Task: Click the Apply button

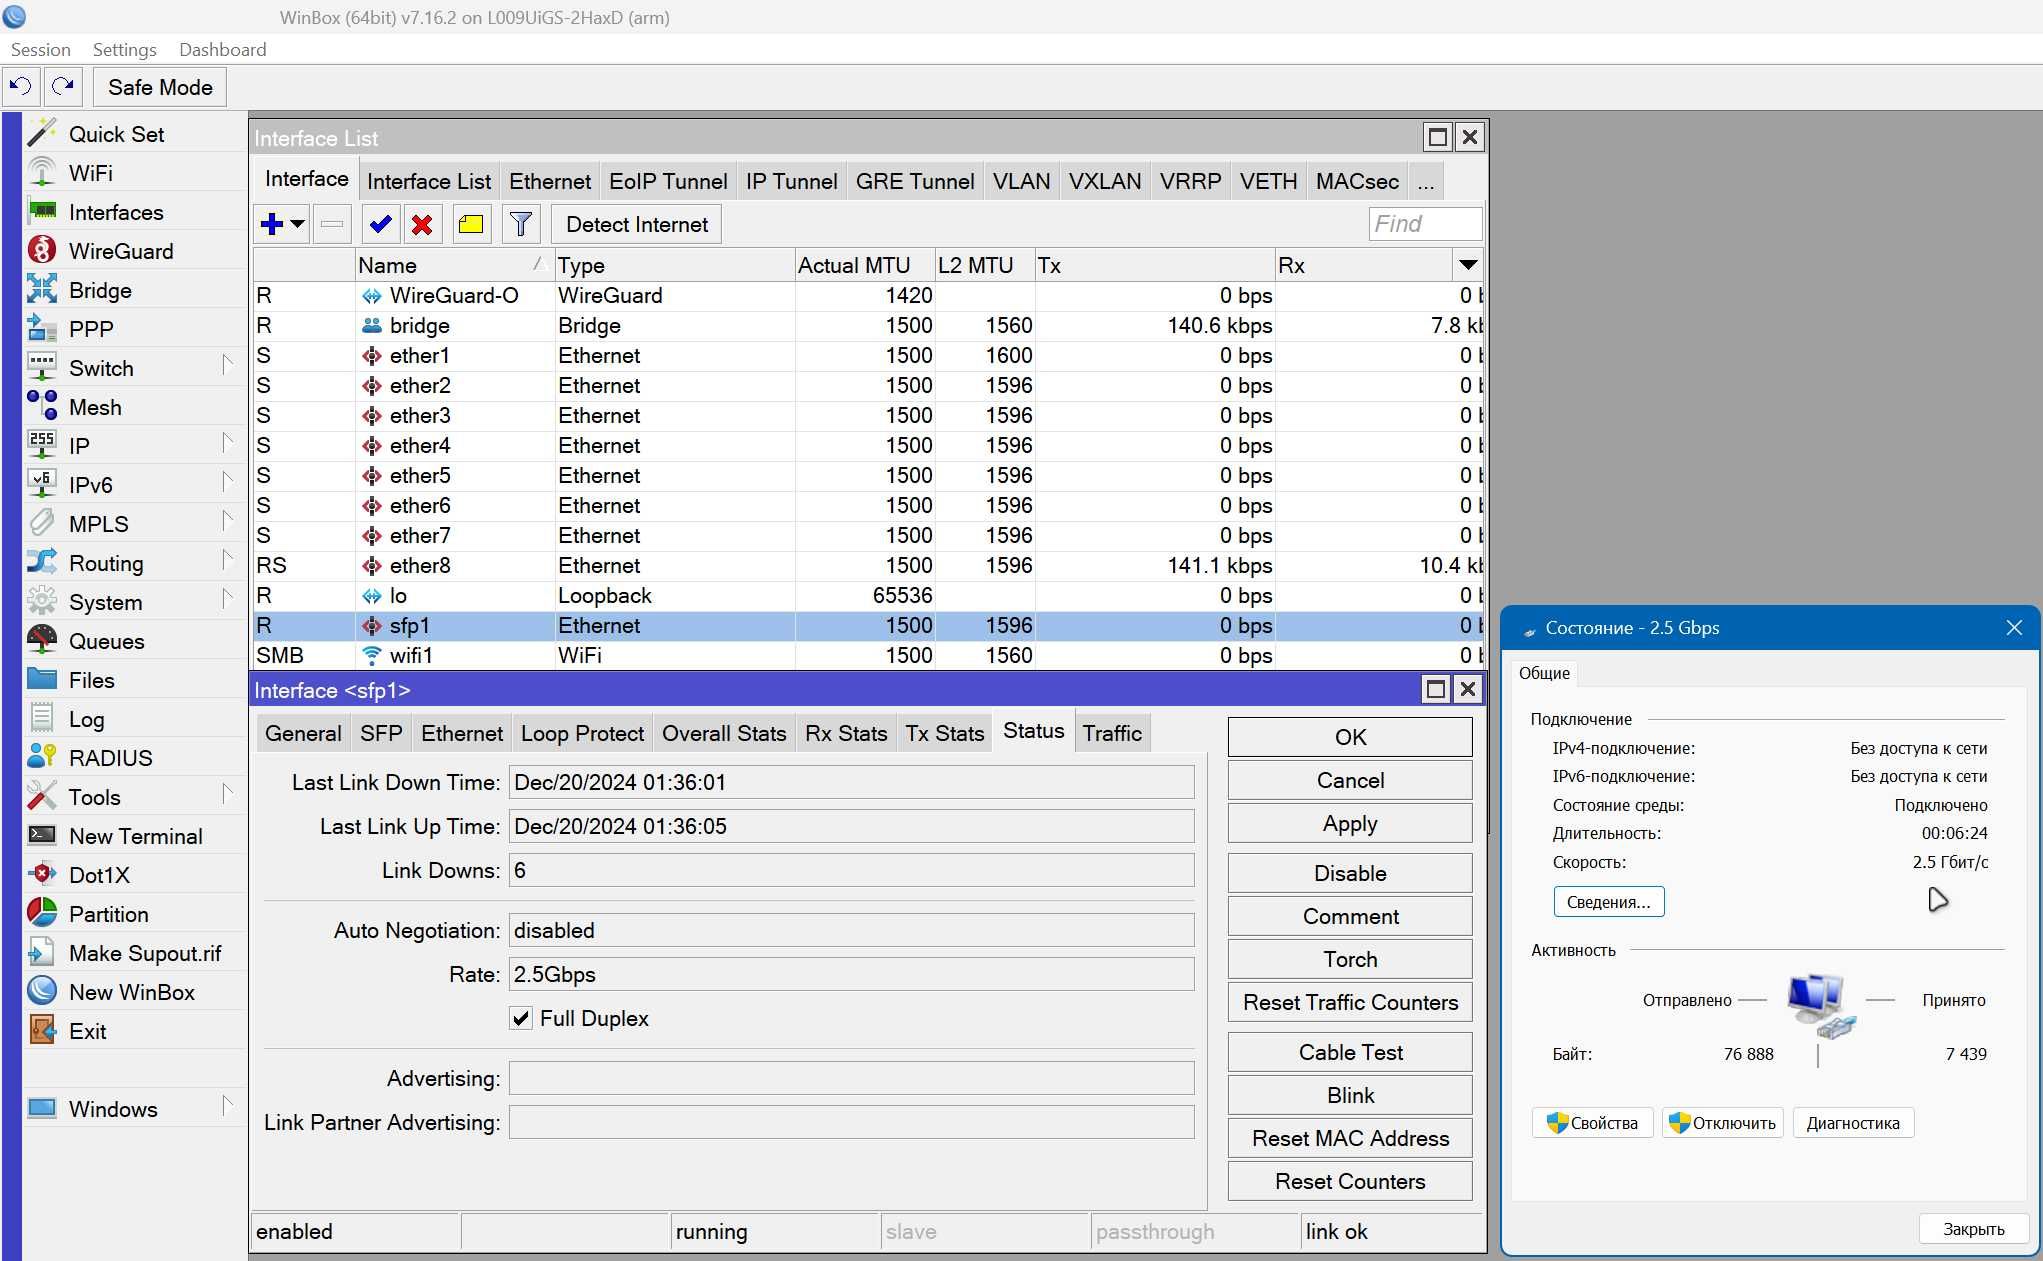Action: (x=1350, y=823)
